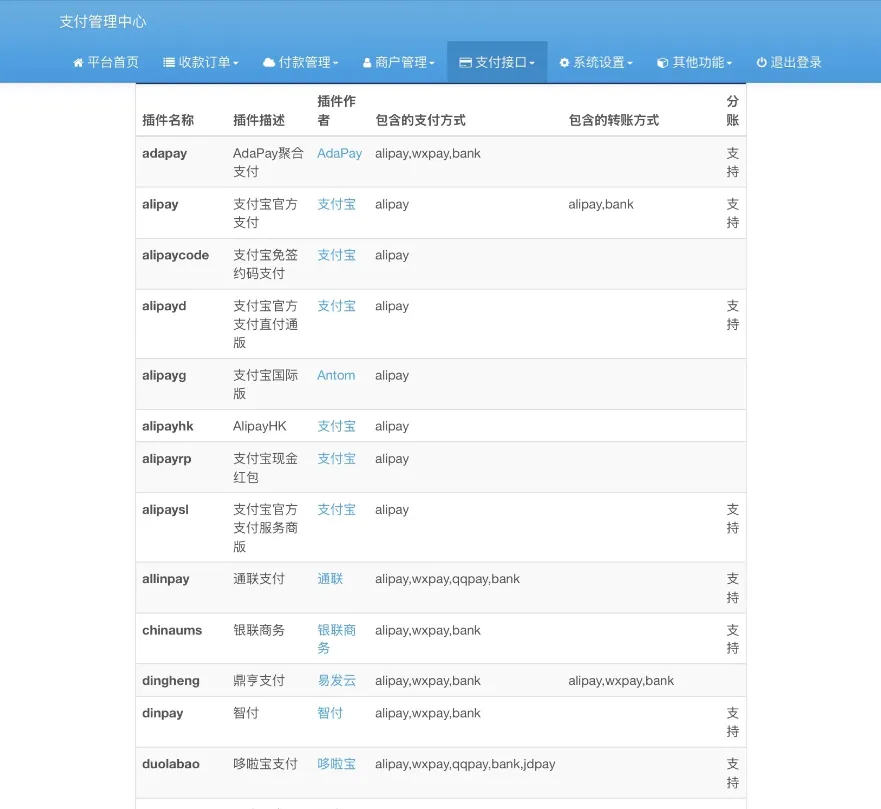
Task: Select the adapay plugin name
Action: 165,153
